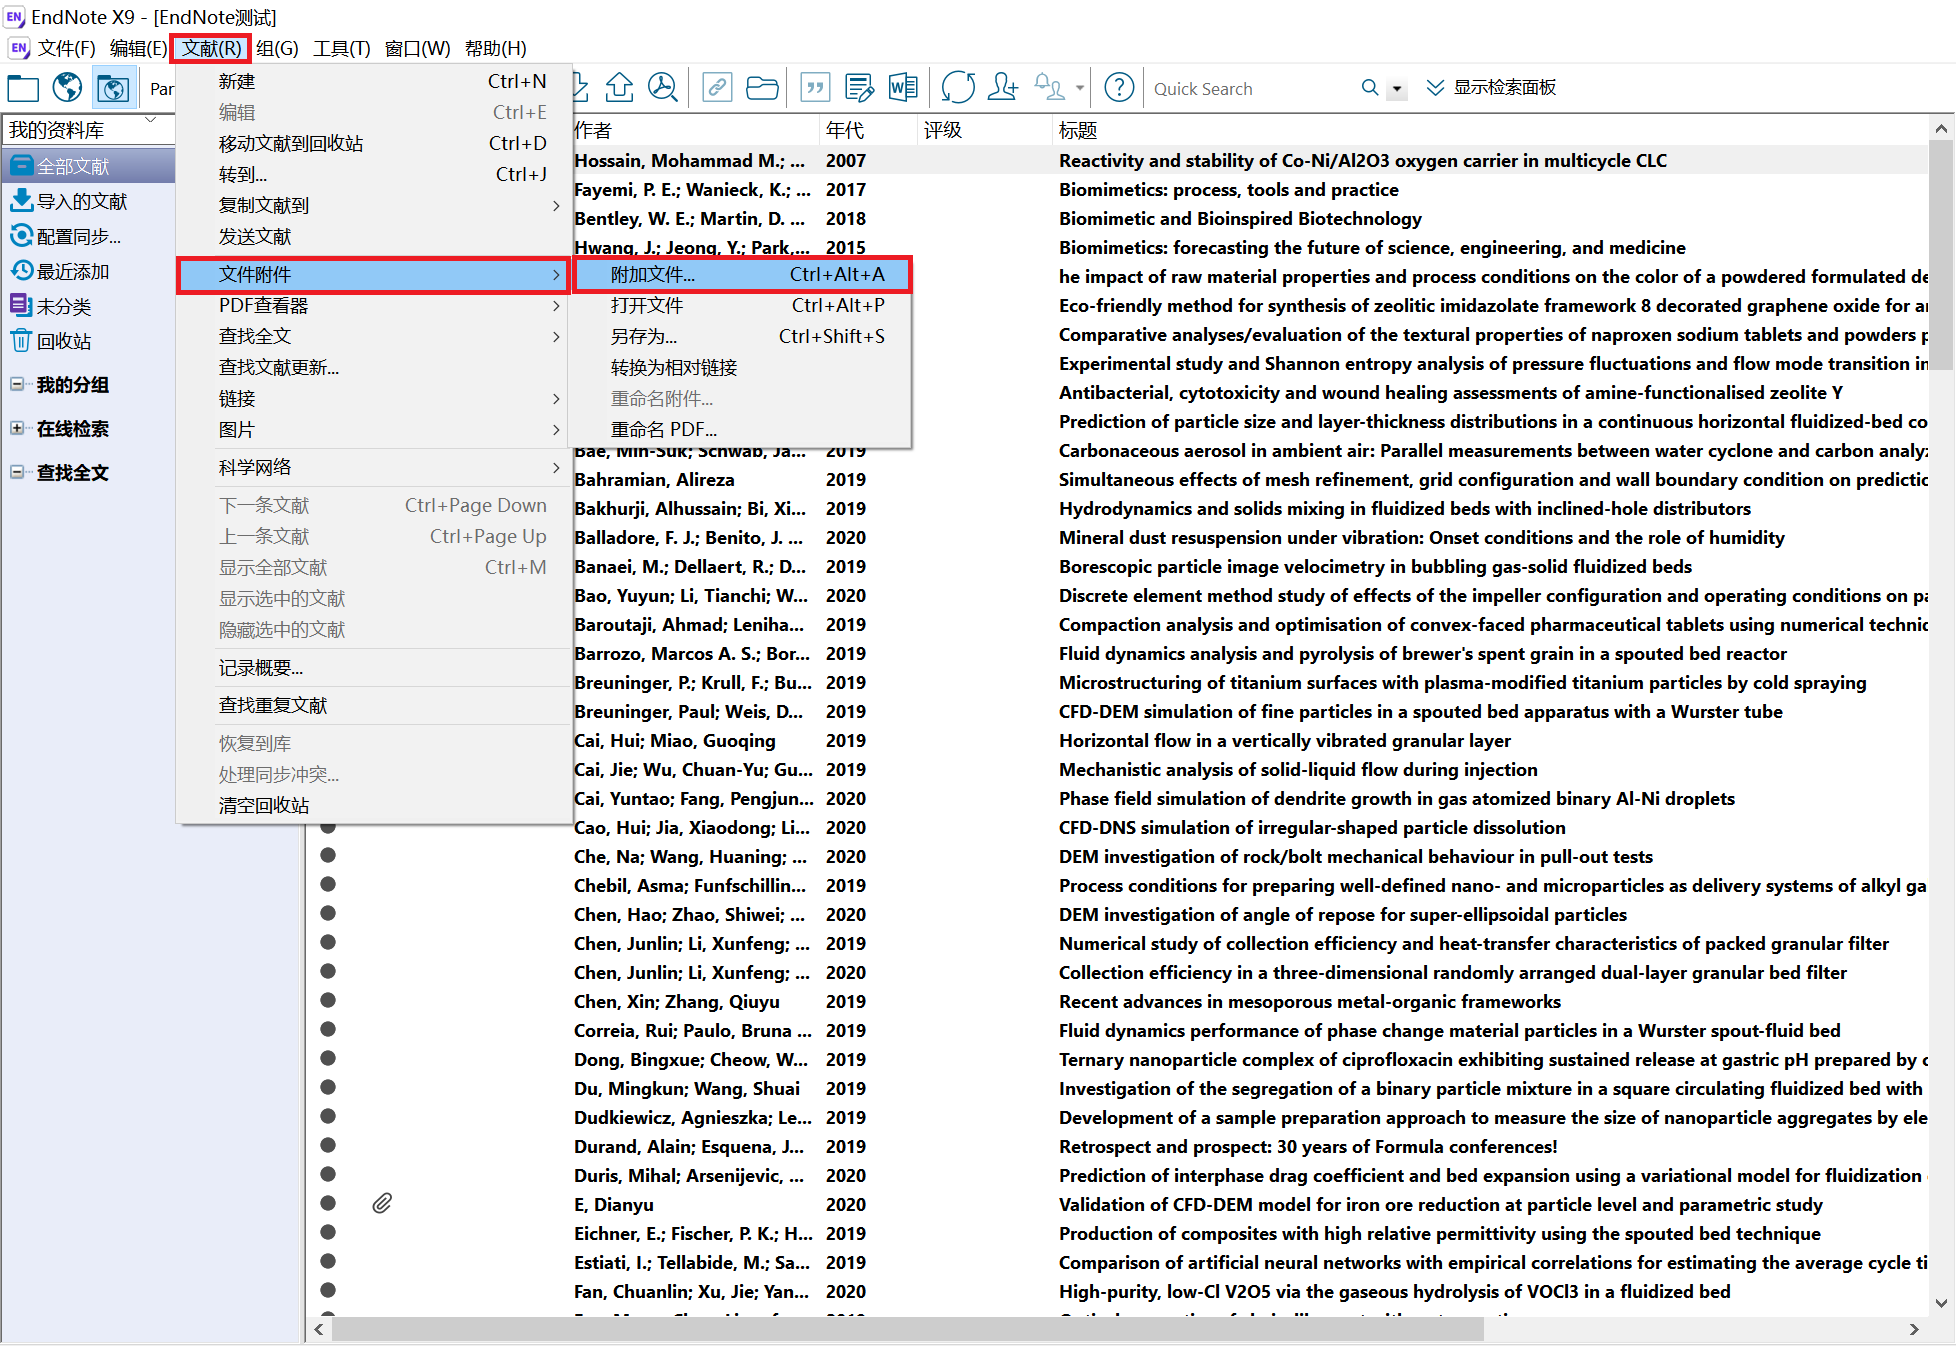Click the sync library toolbar icon
The width and height of the screenshot is (1956, 1346).
[x=958, y=88]
